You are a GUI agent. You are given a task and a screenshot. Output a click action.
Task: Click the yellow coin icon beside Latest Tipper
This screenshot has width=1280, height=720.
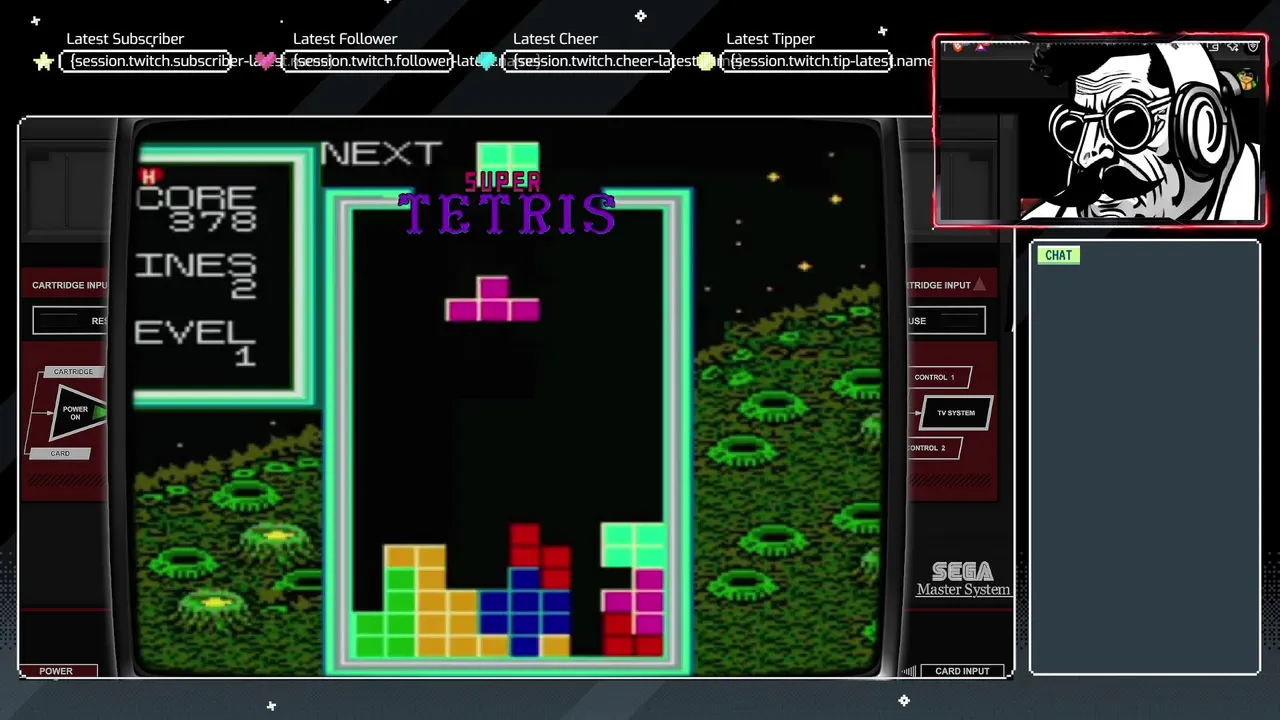tap(706, 61)
